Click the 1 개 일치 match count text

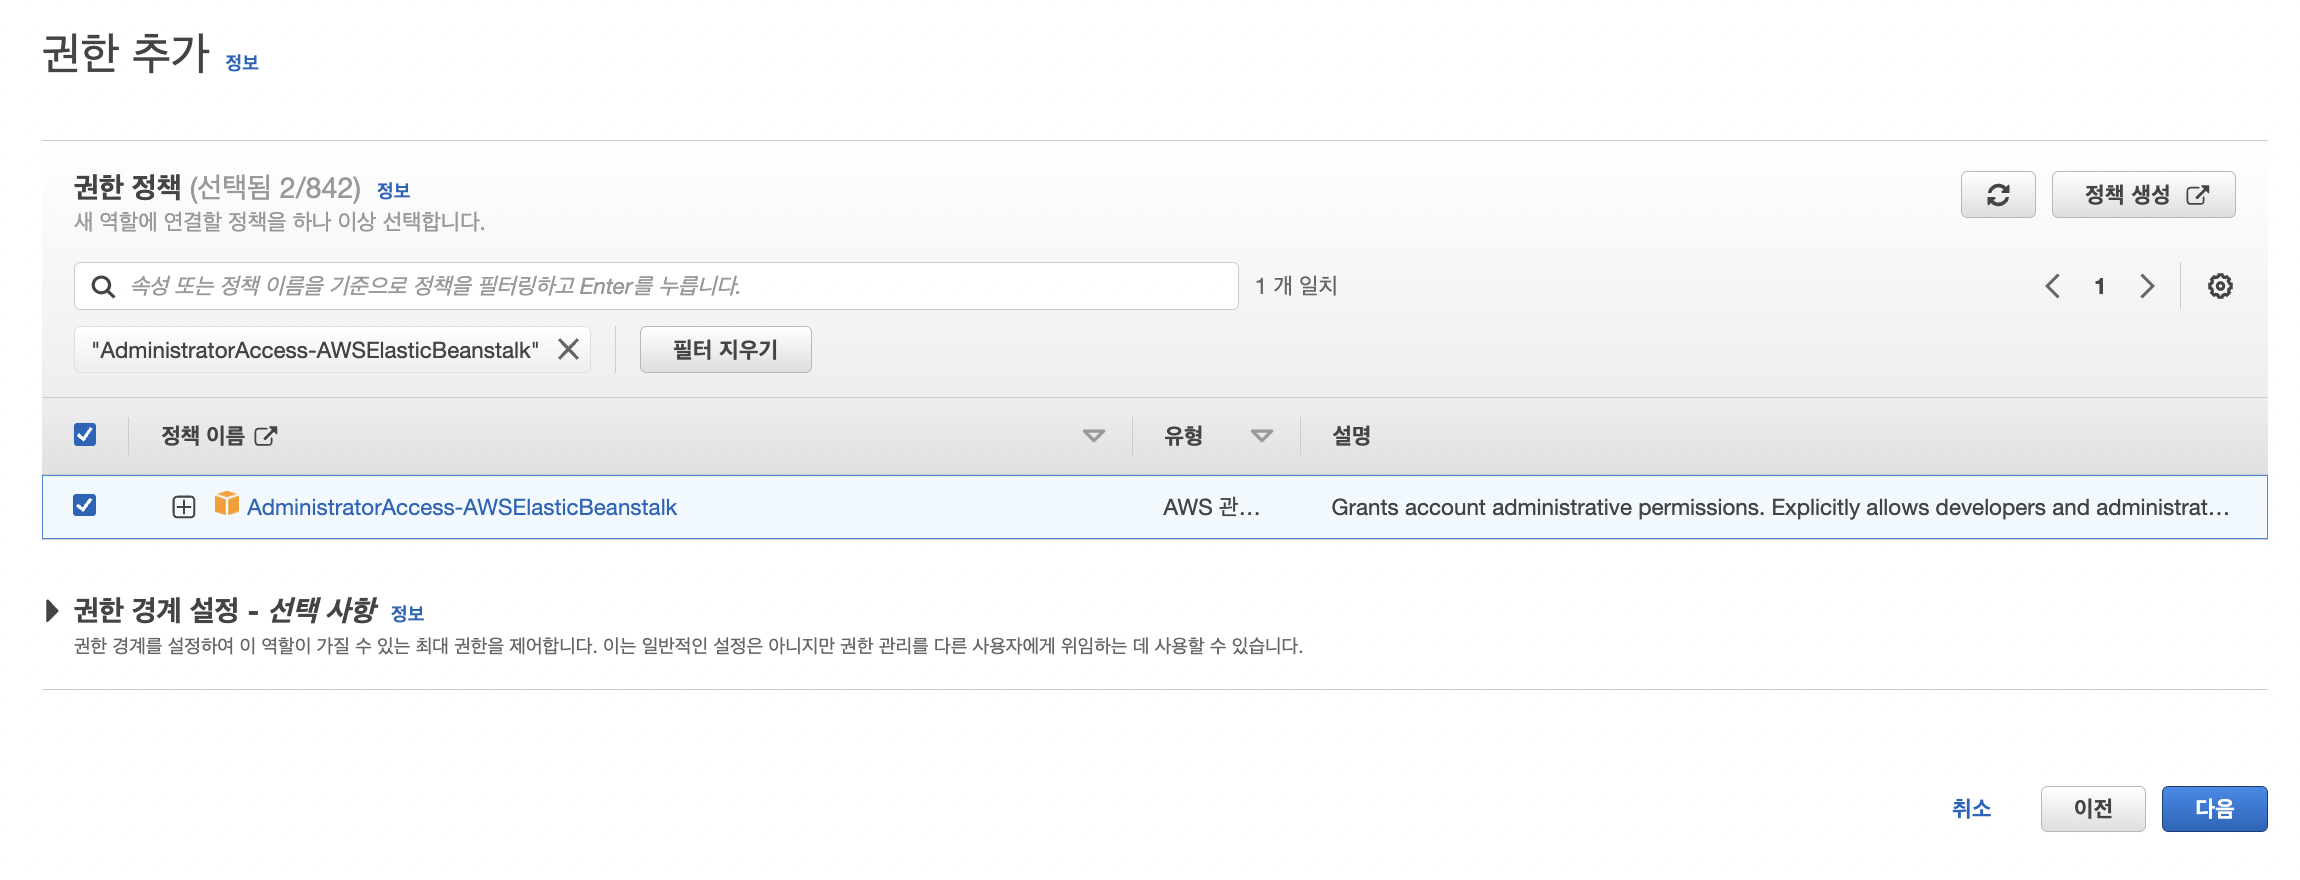(x=1296, y=286)
